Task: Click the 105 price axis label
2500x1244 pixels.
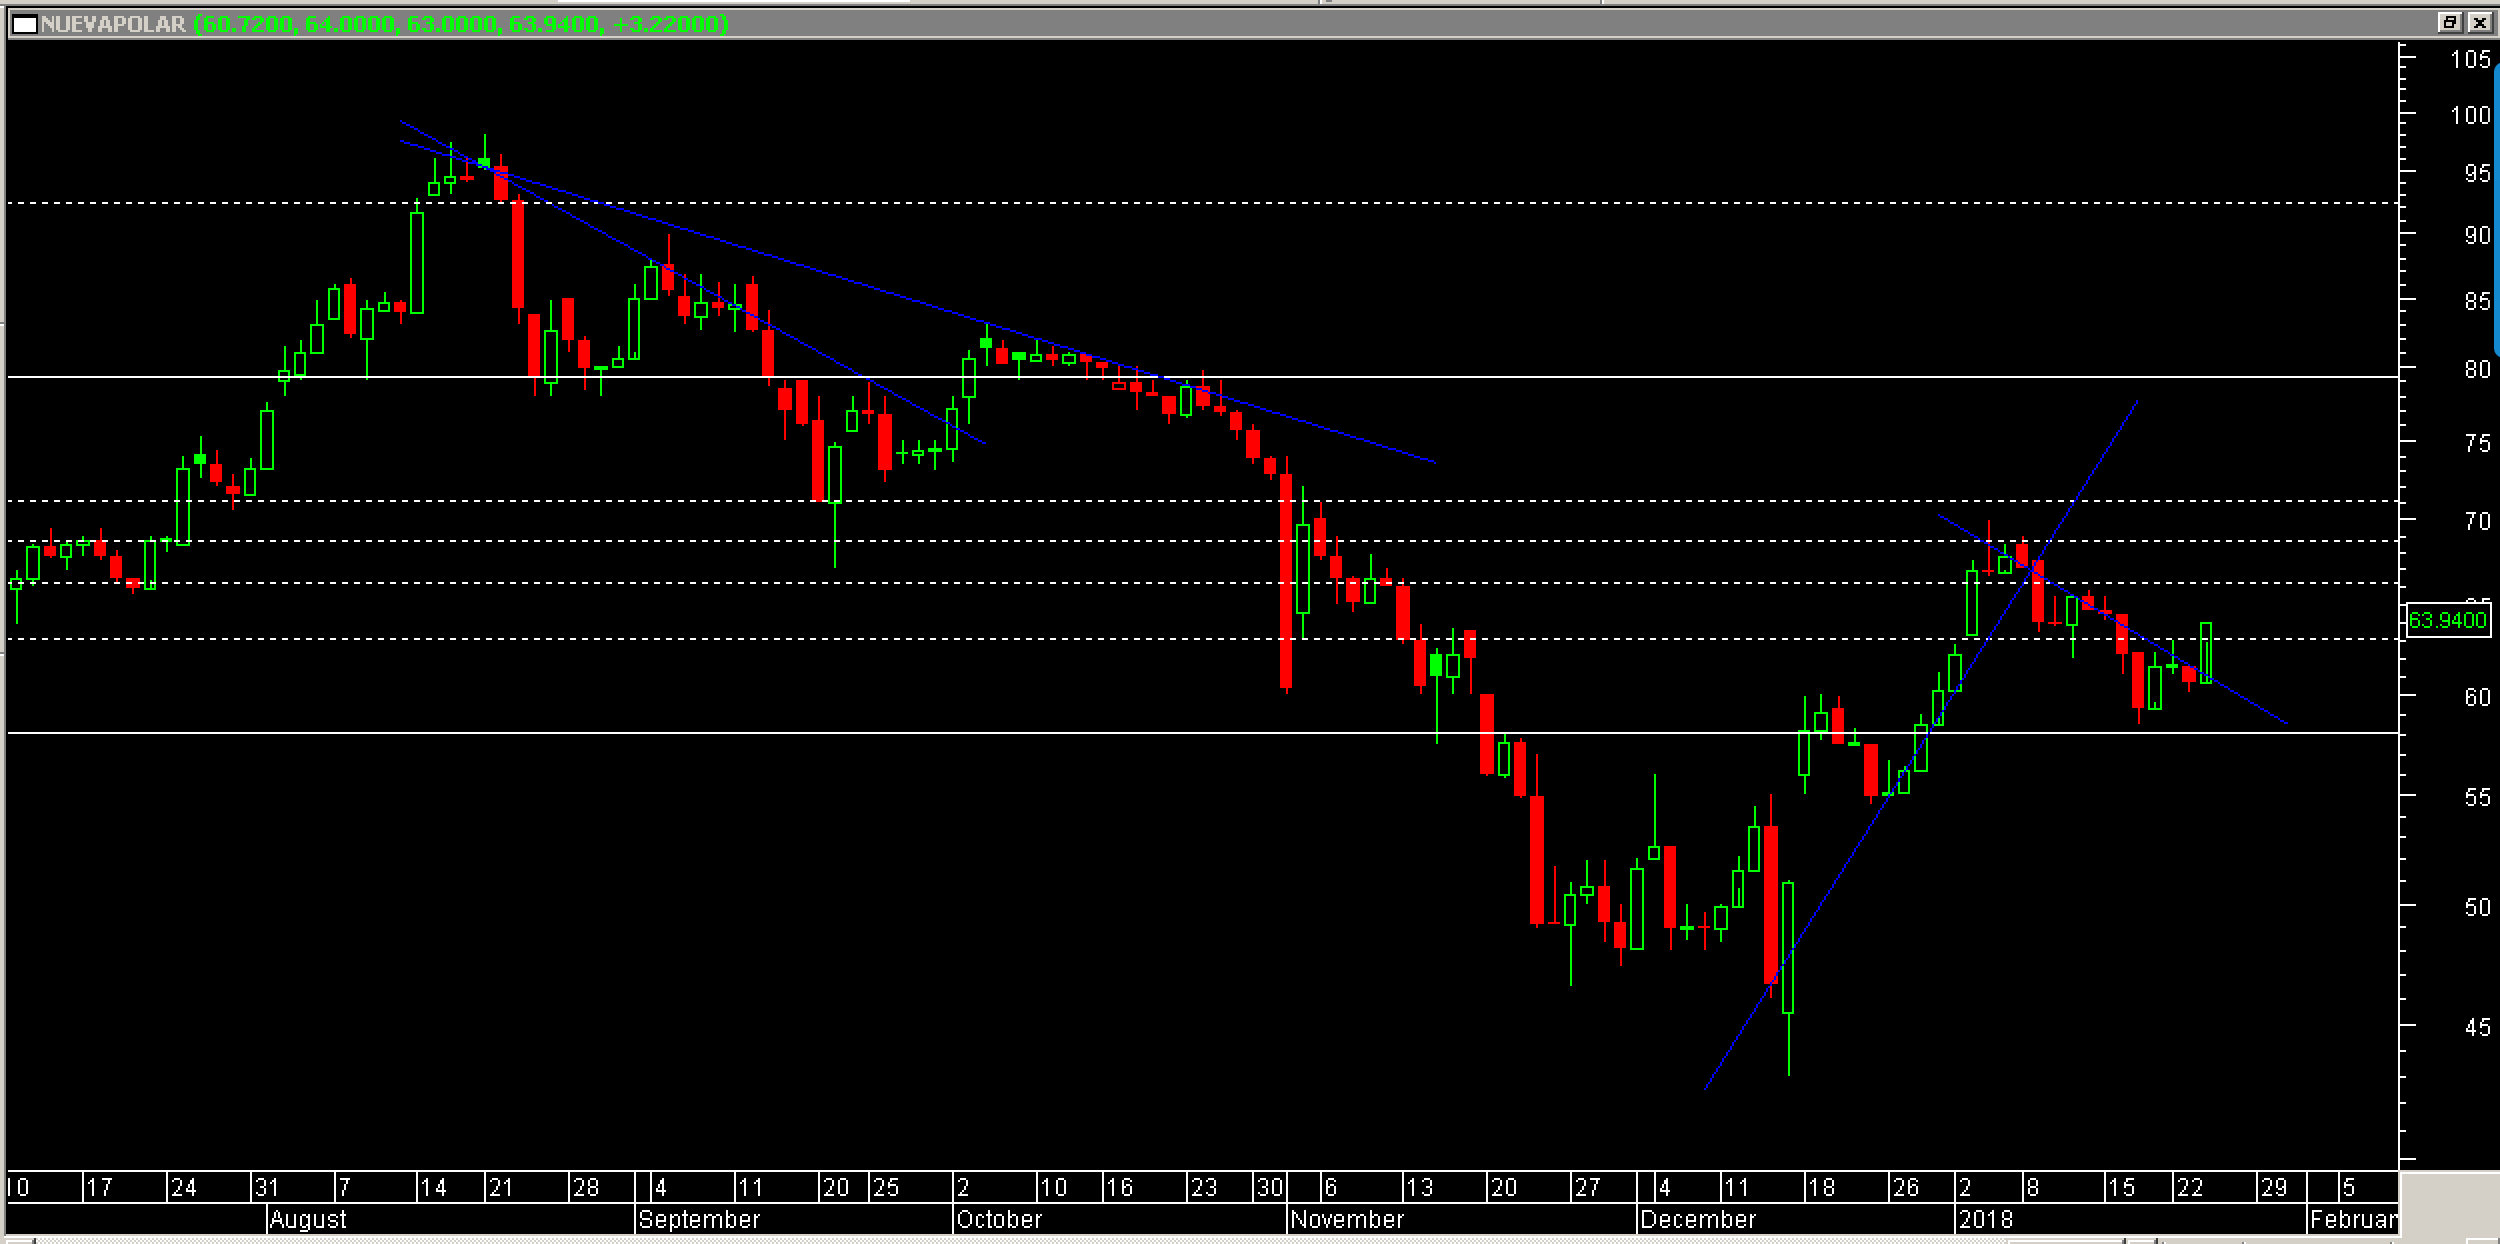Action: pos(2470,59)
